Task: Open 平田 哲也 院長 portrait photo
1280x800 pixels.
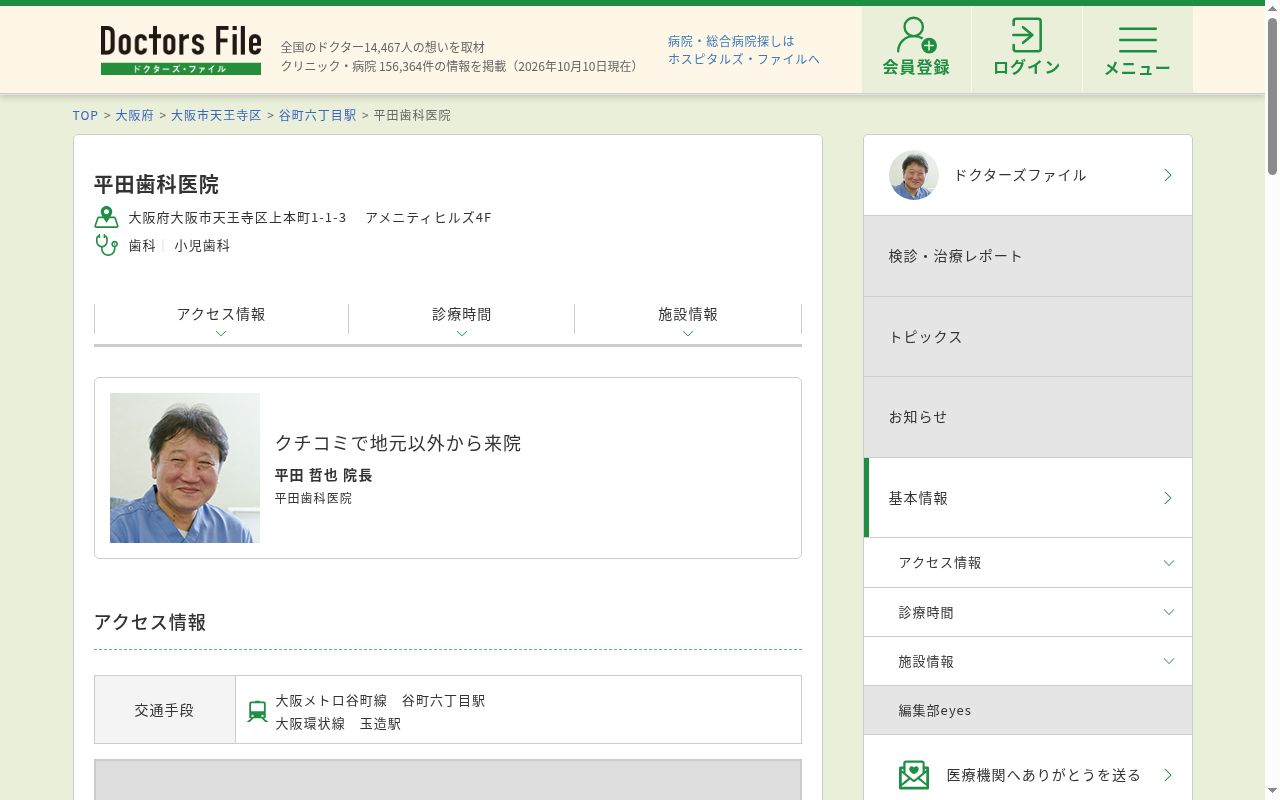Action: pyautogui.click(x=185, y=468)
